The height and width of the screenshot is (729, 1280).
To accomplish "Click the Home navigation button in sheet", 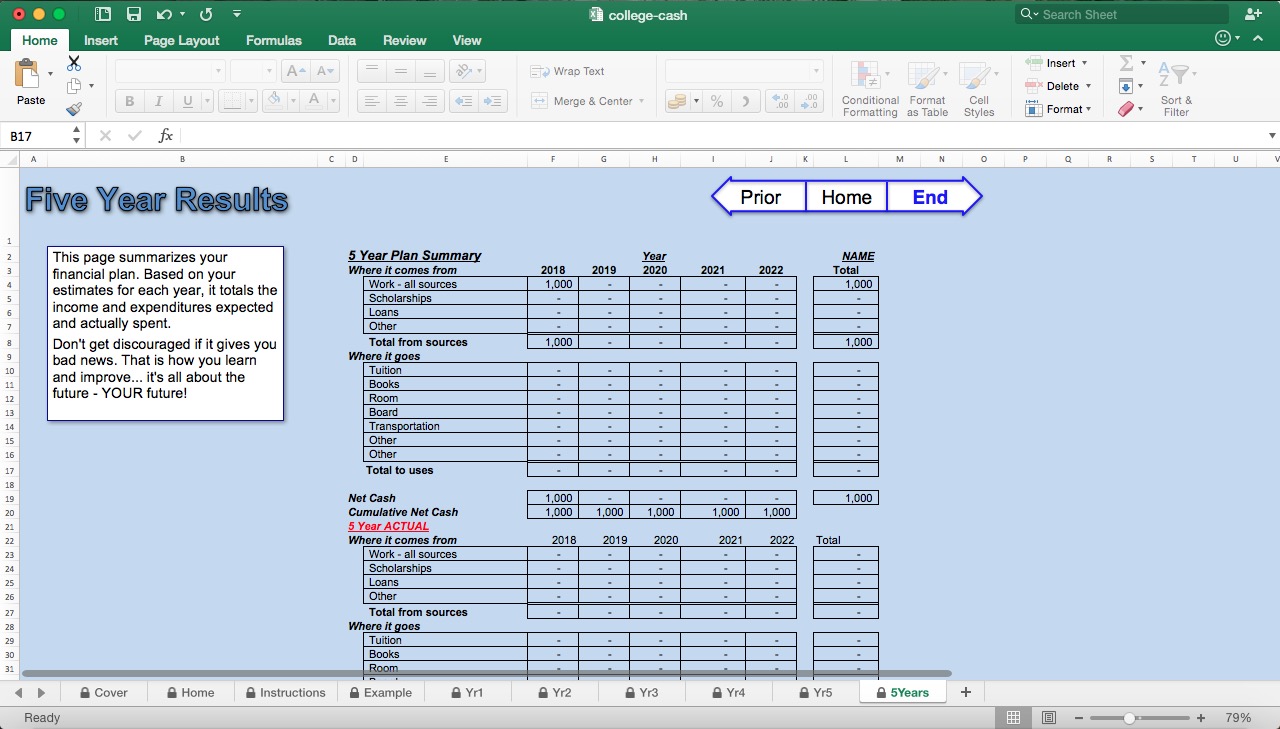I will pos(846,197).
